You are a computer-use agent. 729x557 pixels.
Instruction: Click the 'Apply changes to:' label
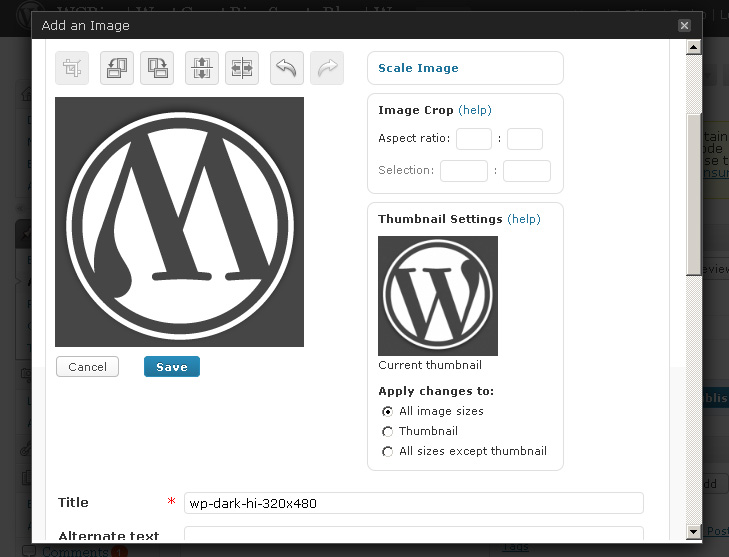click(x=436, y=391)
